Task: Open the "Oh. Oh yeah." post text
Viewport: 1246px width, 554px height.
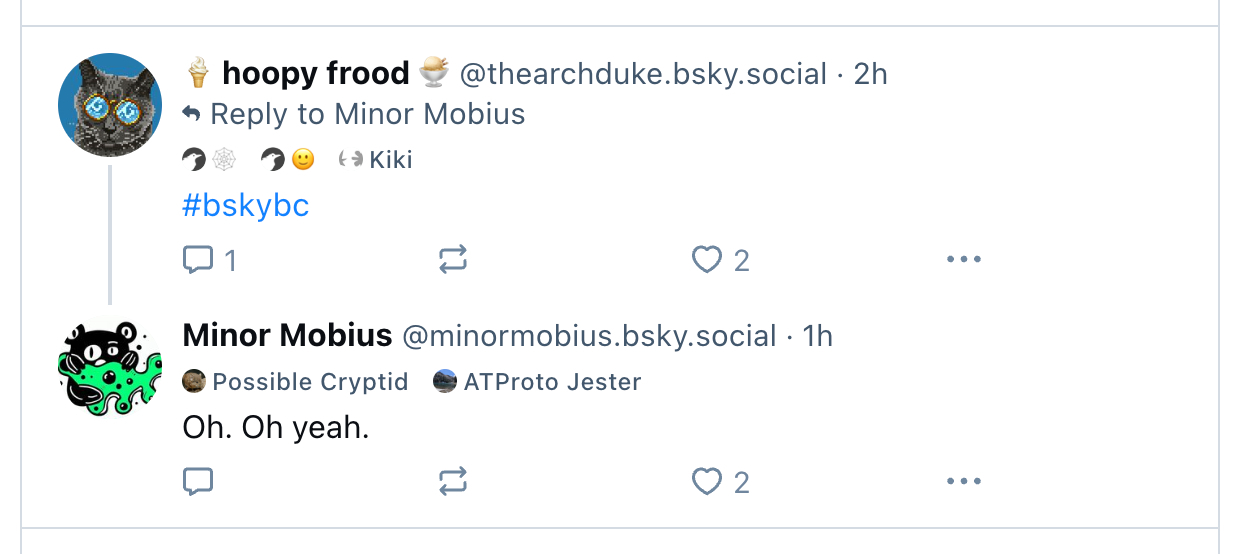Action: (276, 428)
